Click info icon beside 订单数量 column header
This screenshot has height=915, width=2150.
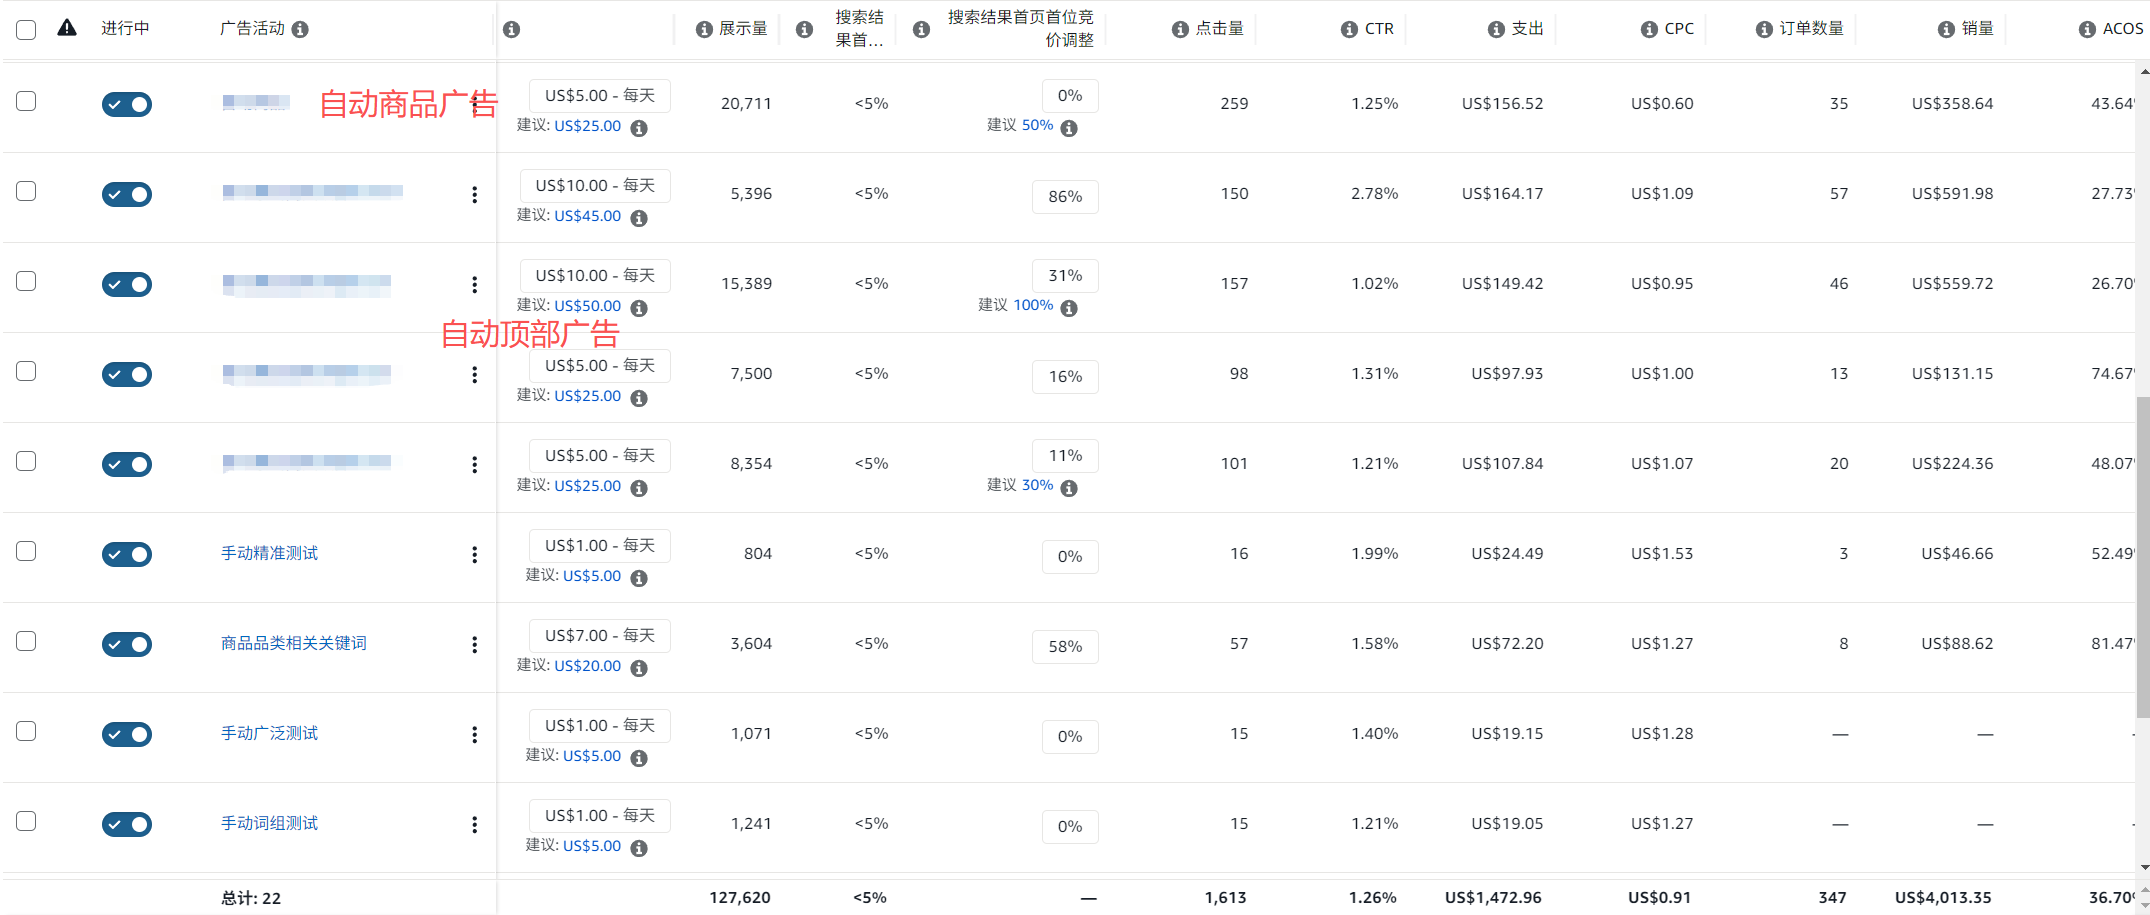tap(1764, 29)
